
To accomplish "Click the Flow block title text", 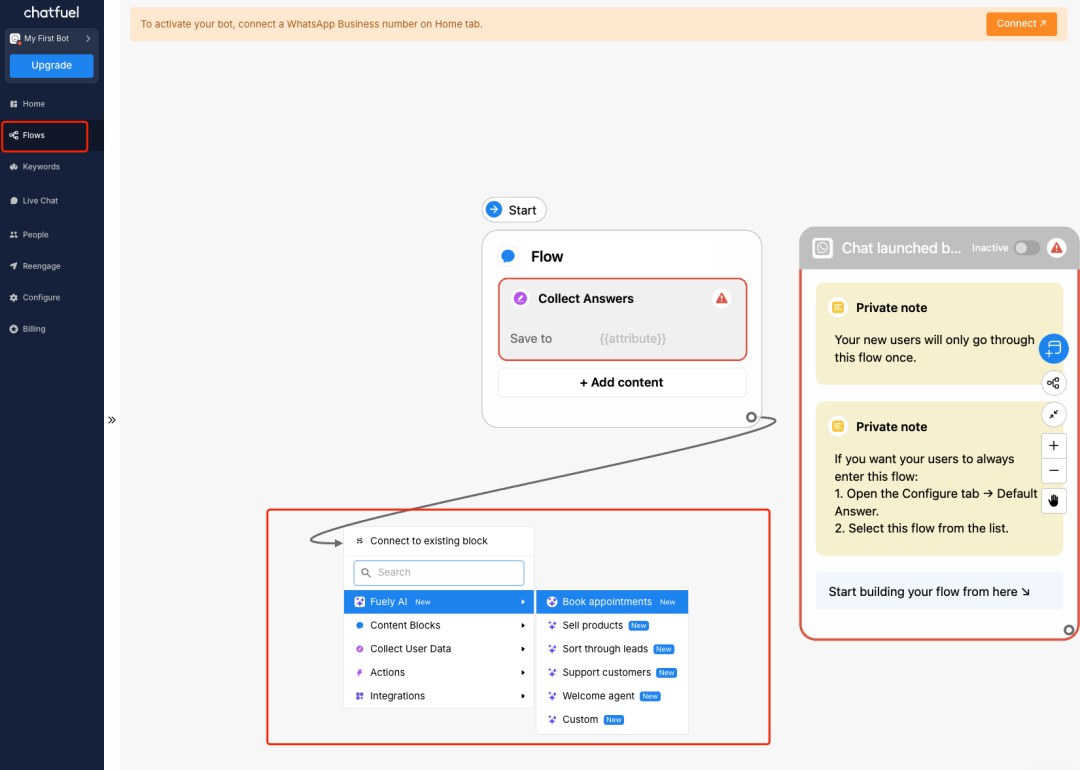I will coord(547,256).
